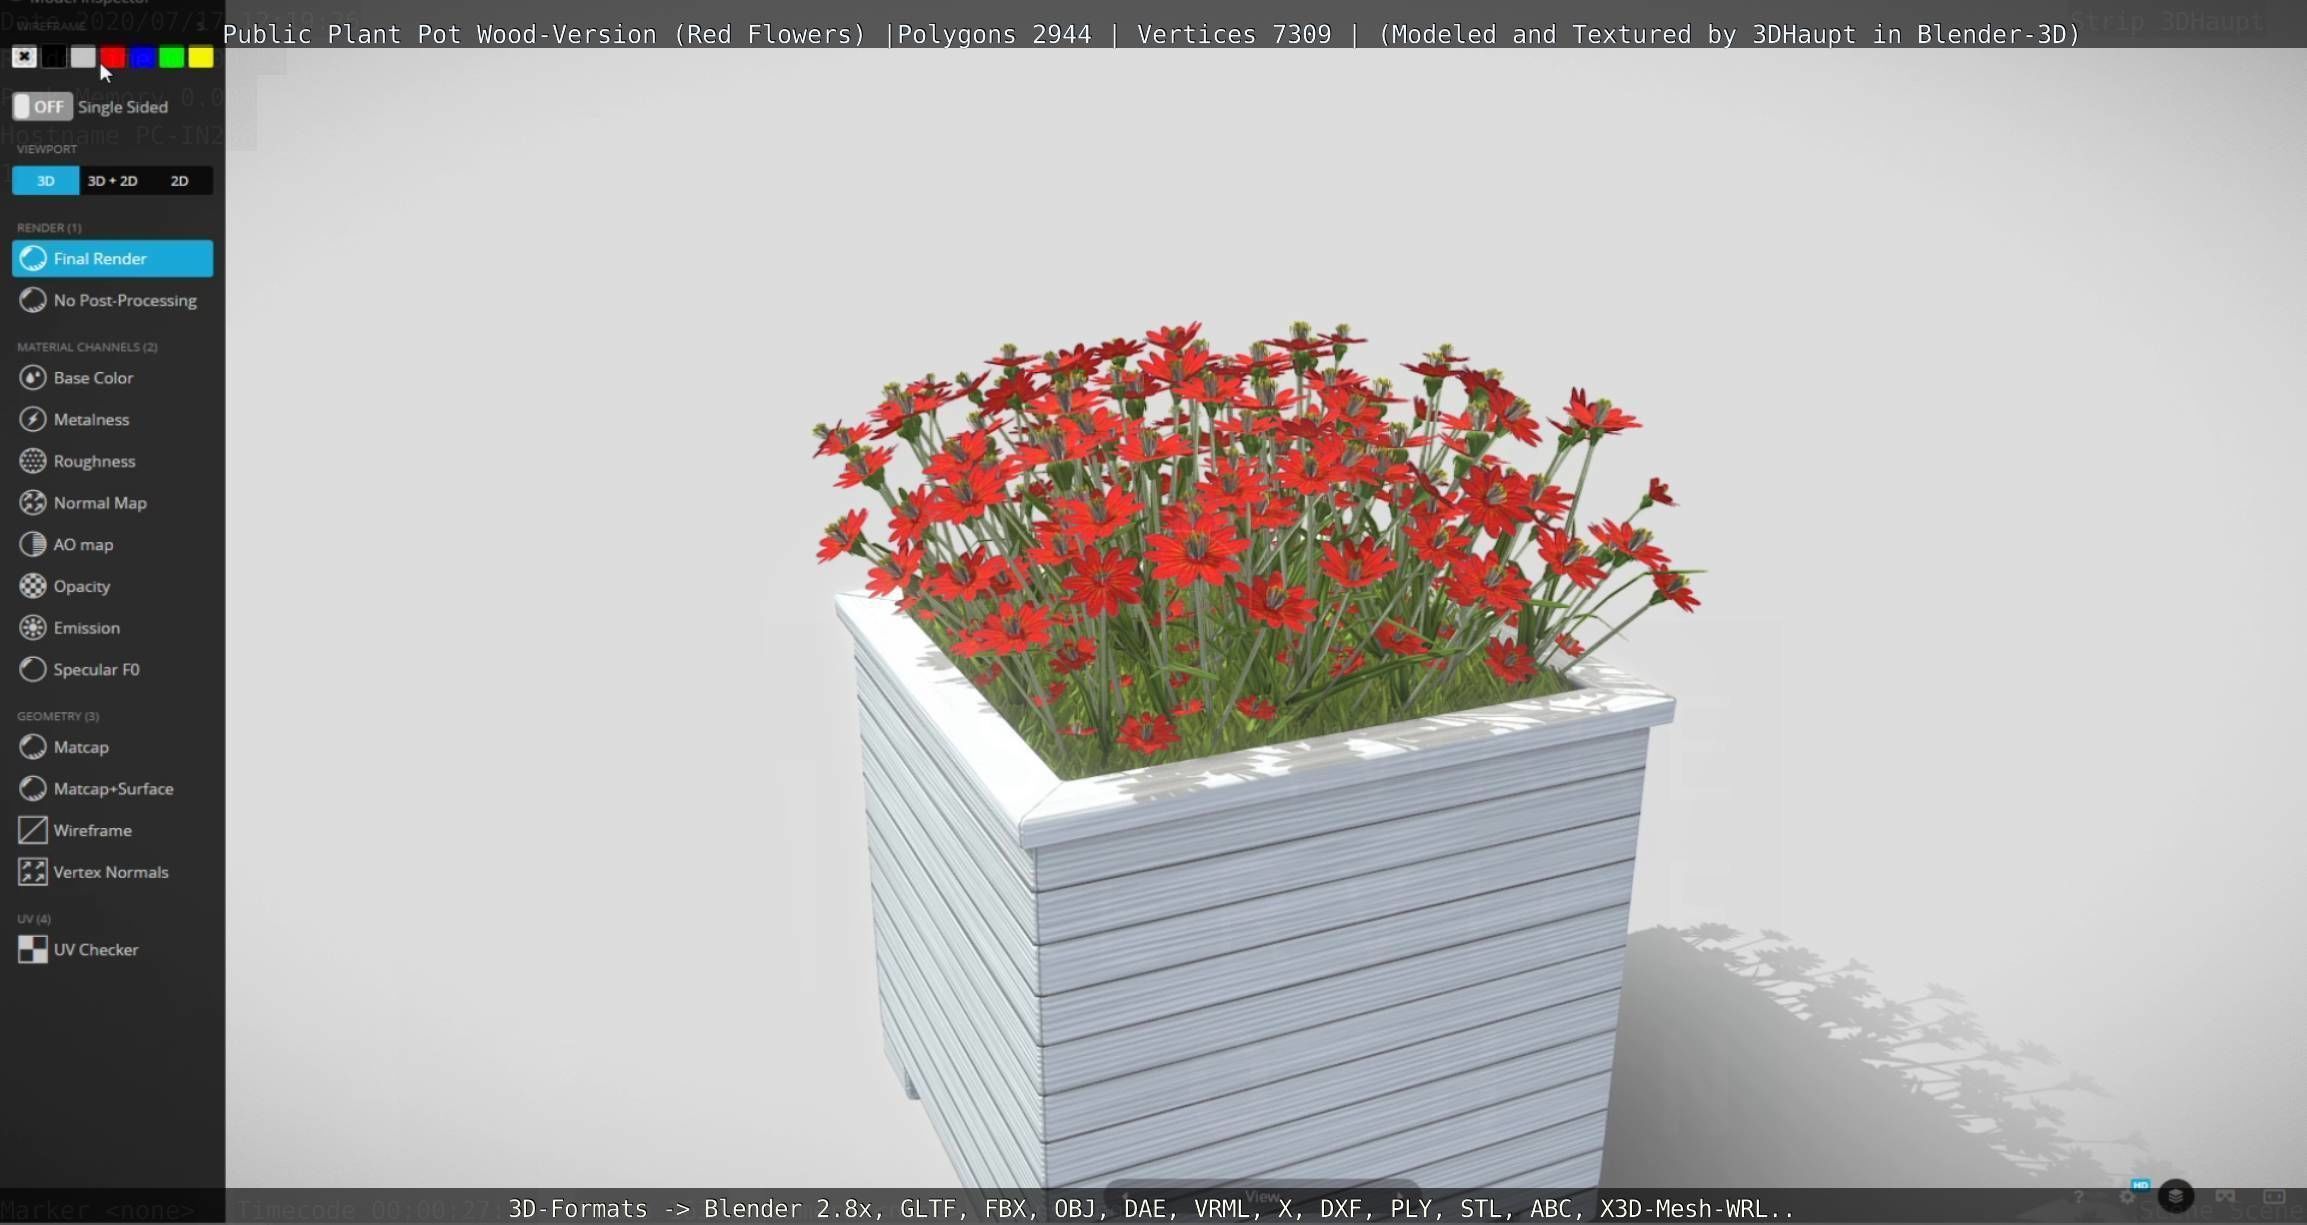Toggle the Model Inspector layers button

coord(2176,1196)
